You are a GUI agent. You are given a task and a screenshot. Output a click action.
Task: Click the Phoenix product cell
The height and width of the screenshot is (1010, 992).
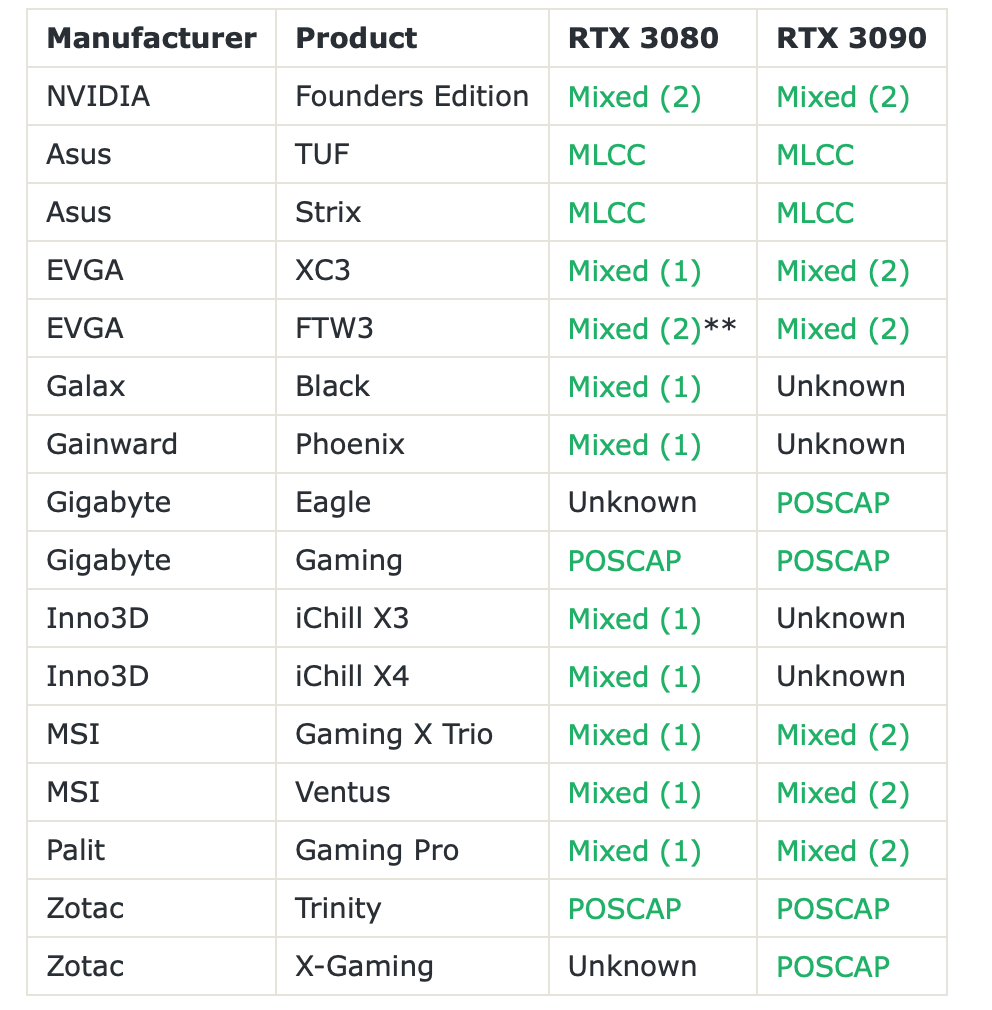pyautogui.click(x=349, y=445)
